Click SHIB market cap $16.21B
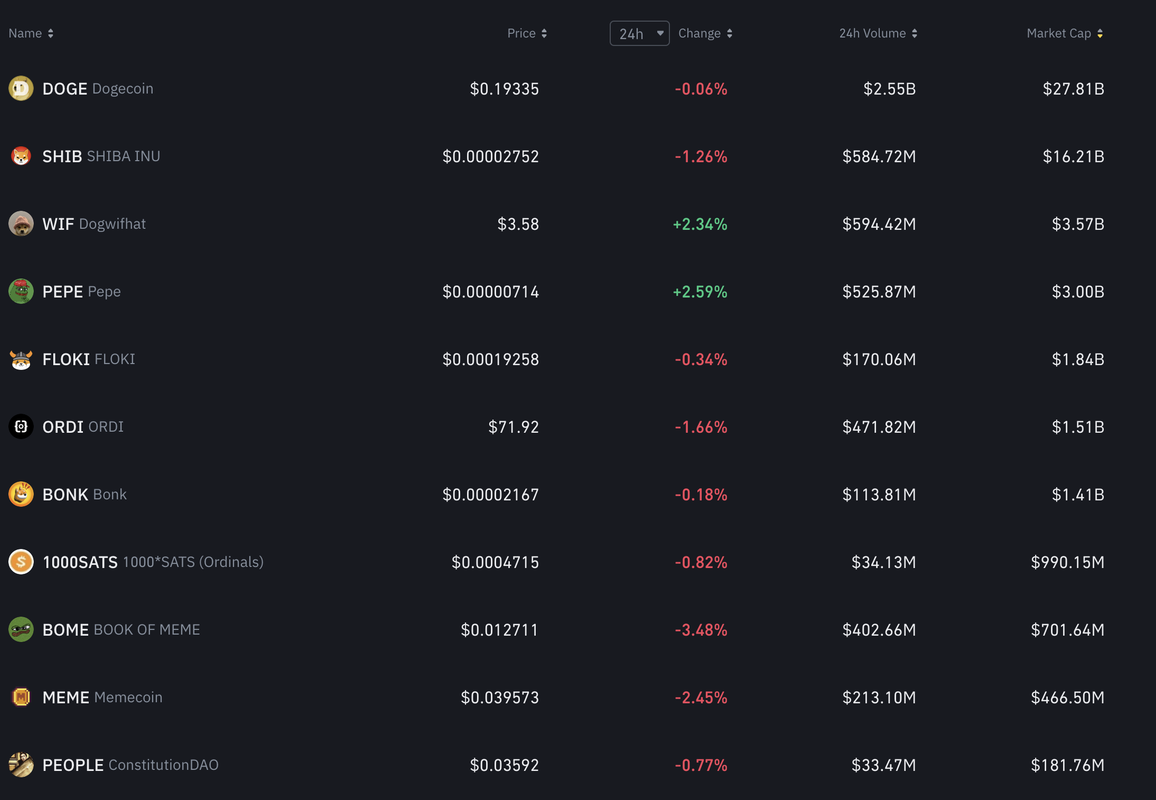This screenshot has width=1156, height=800. (x=1073, y=156)
